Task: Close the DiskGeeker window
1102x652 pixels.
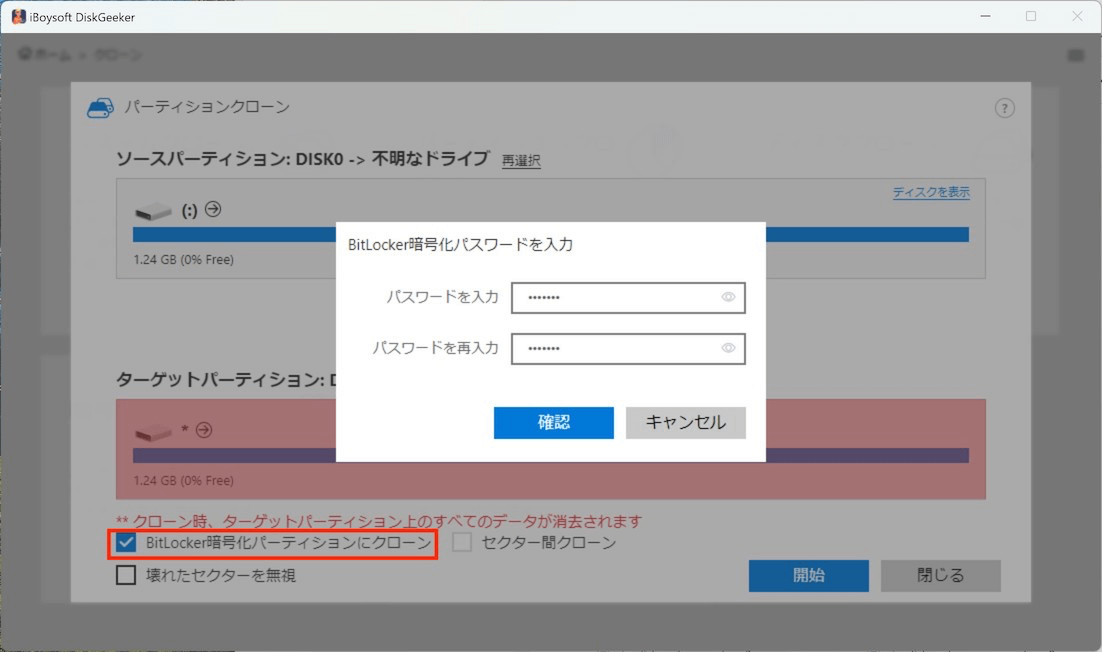Action: pyautogui.click(x=1077, y=16)
